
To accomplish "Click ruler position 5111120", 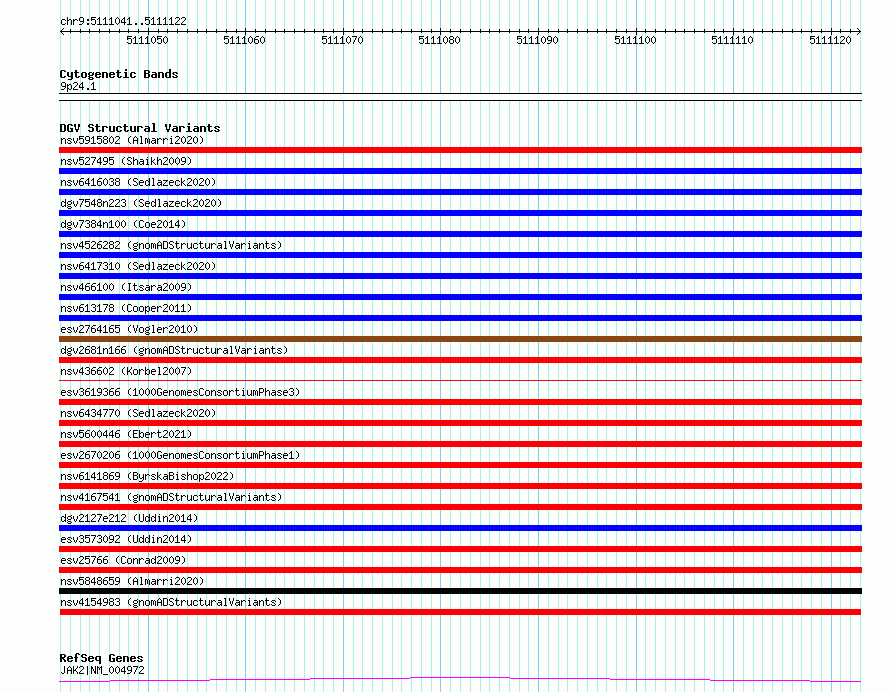I will point(830,40).
